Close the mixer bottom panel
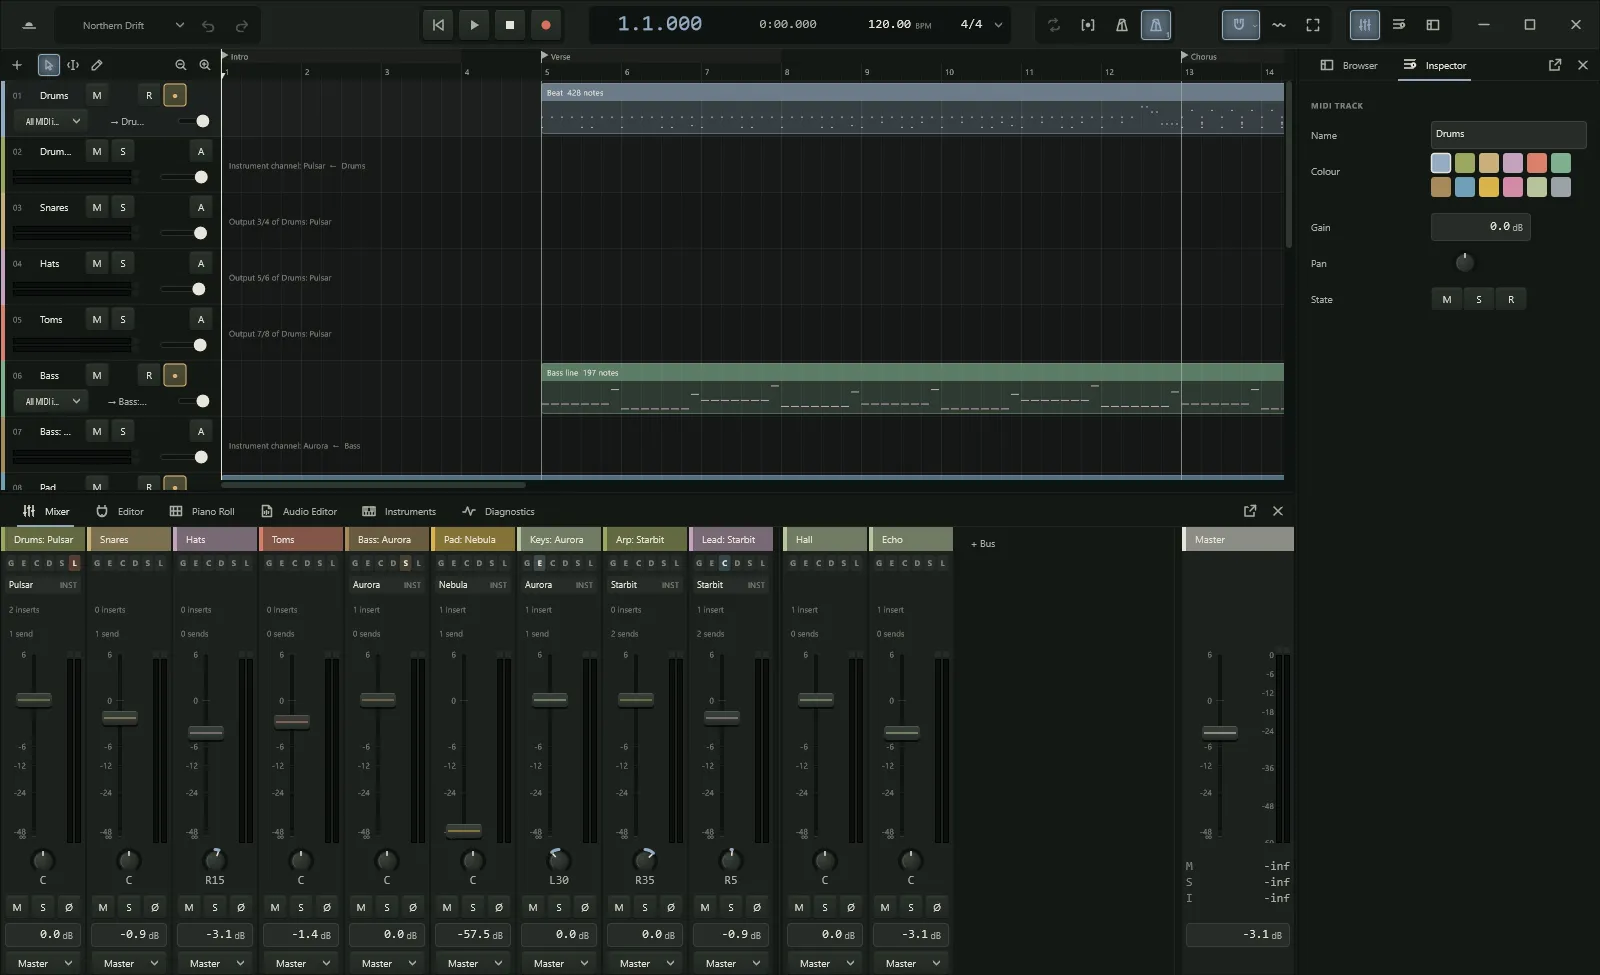This screenshot has height=975, width=1600. point(1278,511)
